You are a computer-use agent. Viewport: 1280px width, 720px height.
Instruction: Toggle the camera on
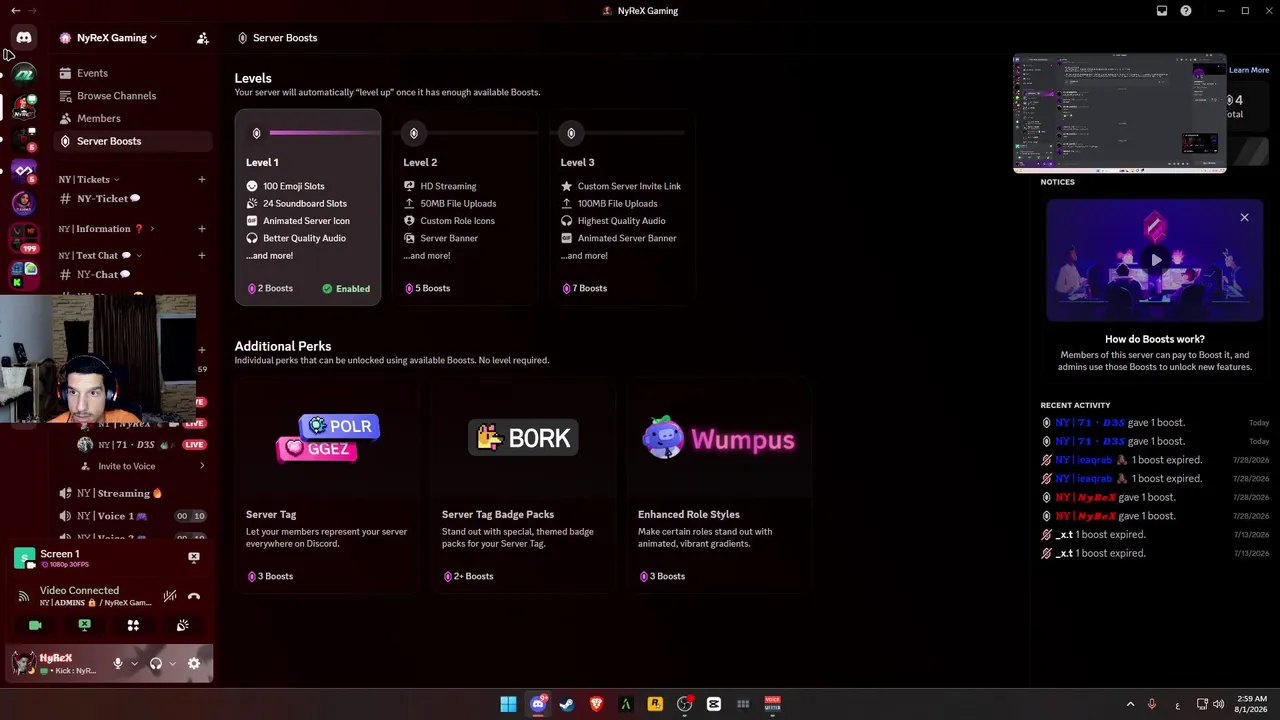[35, 625]
